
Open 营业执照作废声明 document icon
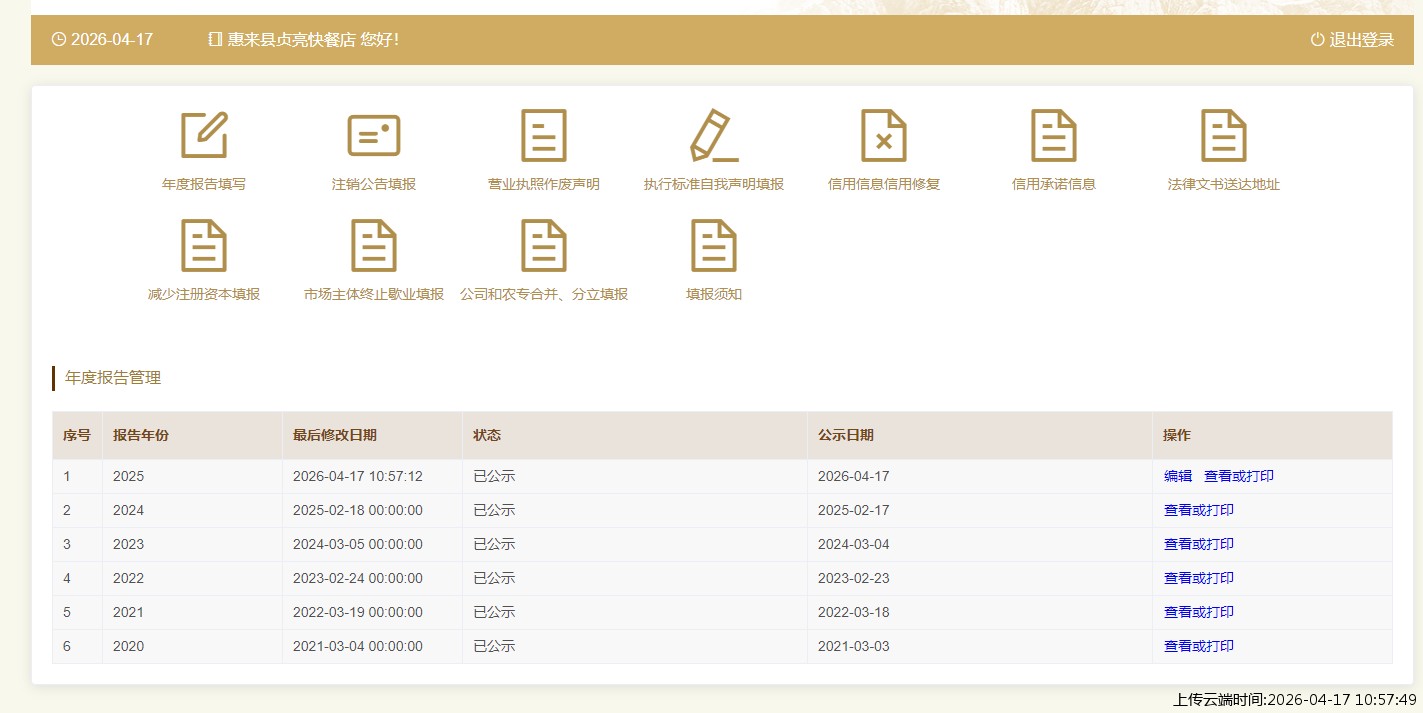click(x=544, y=136)
